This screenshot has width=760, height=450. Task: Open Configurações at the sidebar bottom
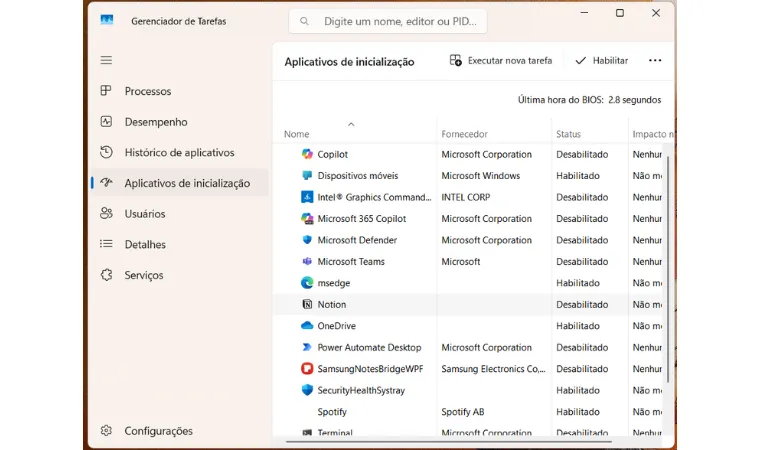180,431
